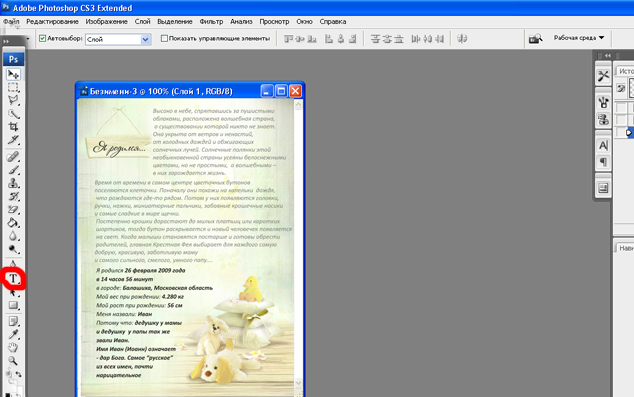This screenshot has height=397, width=634.
Task: Pick the Lasso tool
Action: click(13, 100)
